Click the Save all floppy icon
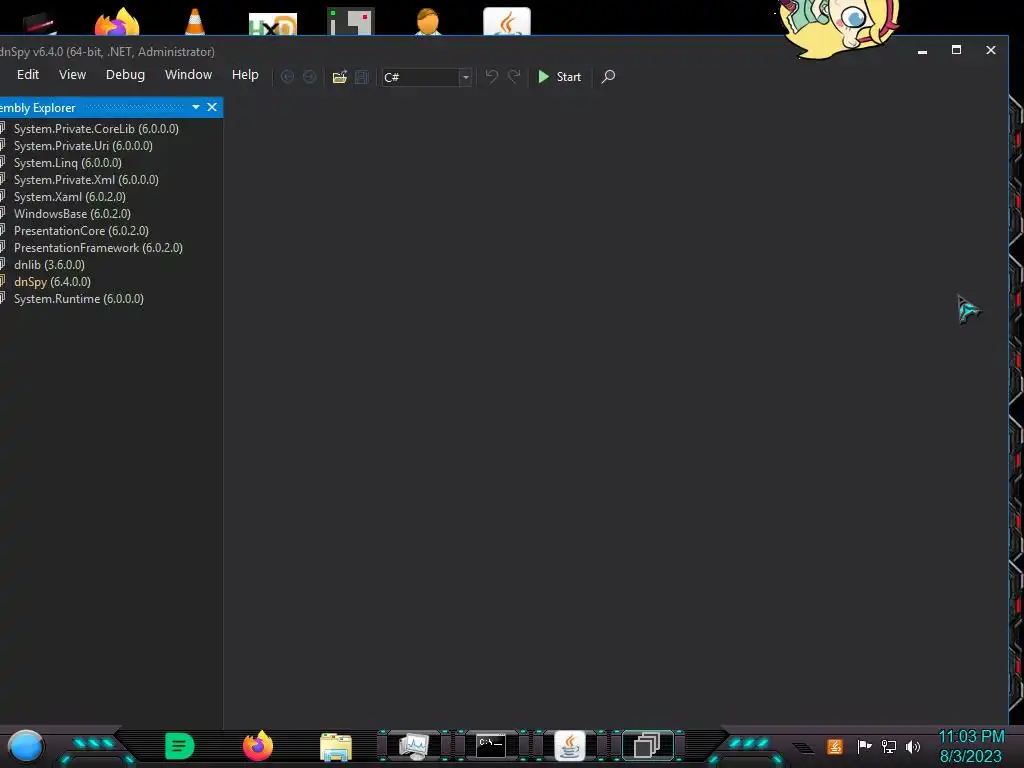The width and height of the screenshot is (1024, 768). pyautogui.click(x=361, y=77)
